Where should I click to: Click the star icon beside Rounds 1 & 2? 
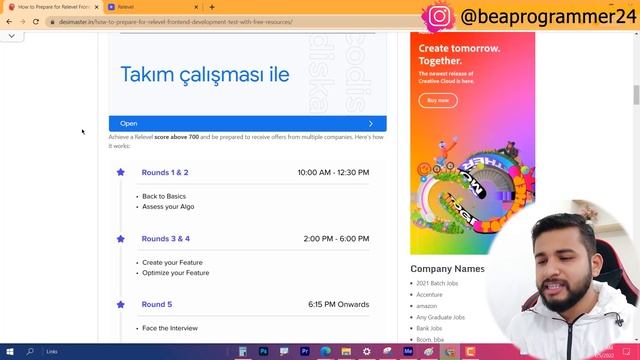pyautogui.click(x=120, y=172)
